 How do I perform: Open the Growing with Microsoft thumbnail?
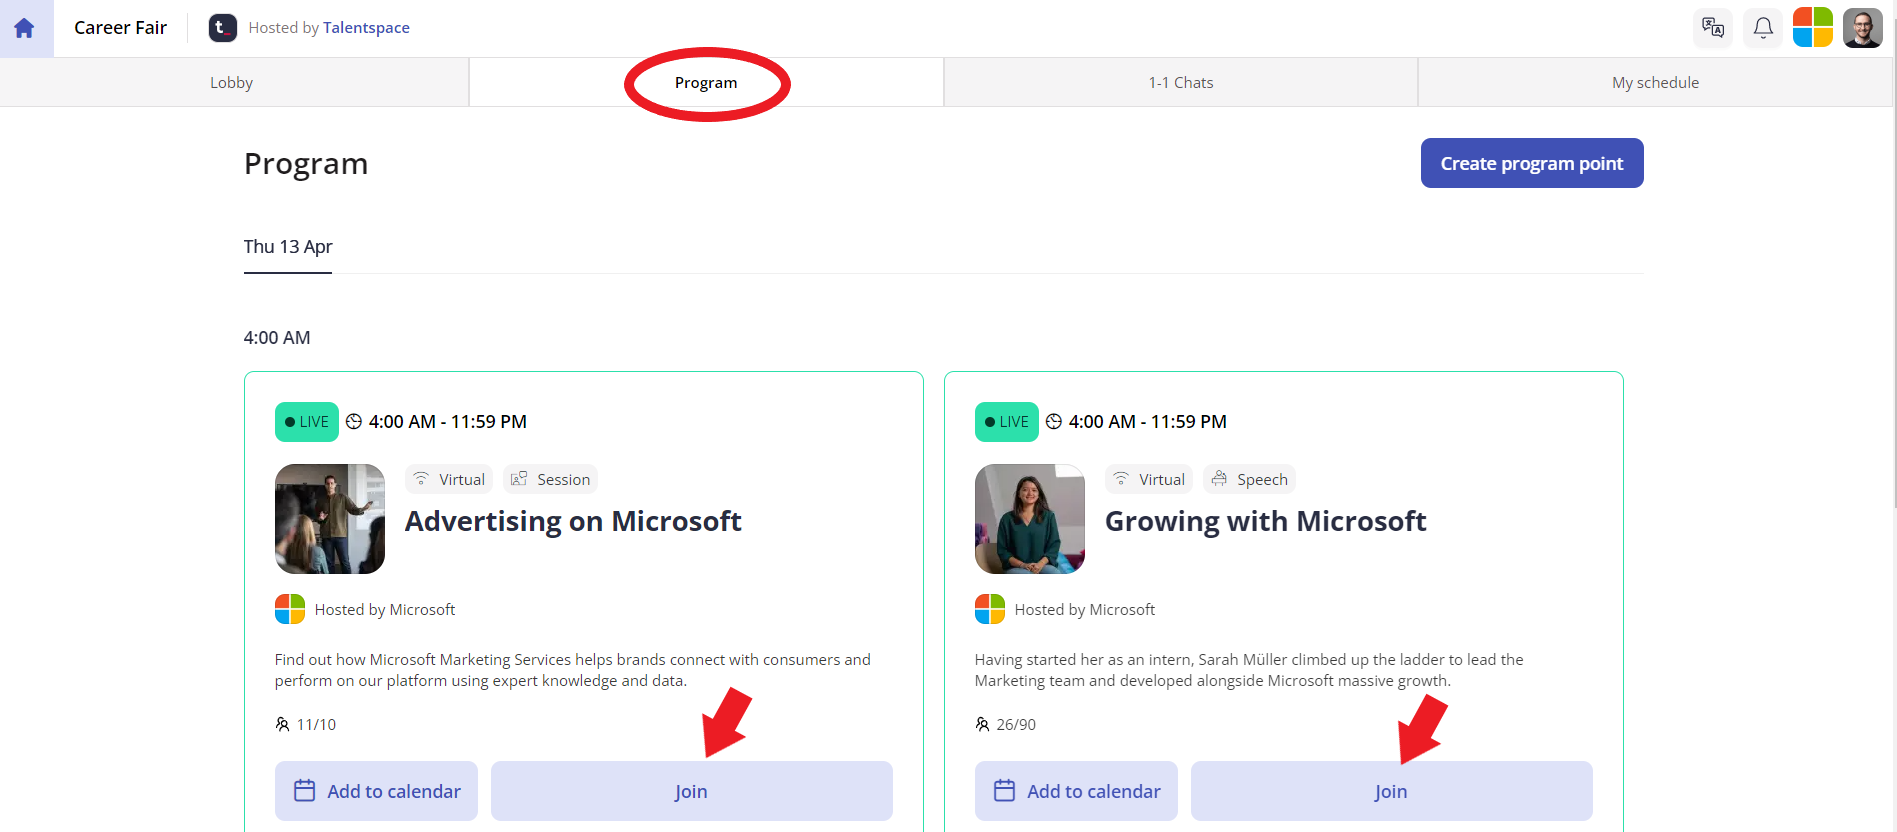1030,519
